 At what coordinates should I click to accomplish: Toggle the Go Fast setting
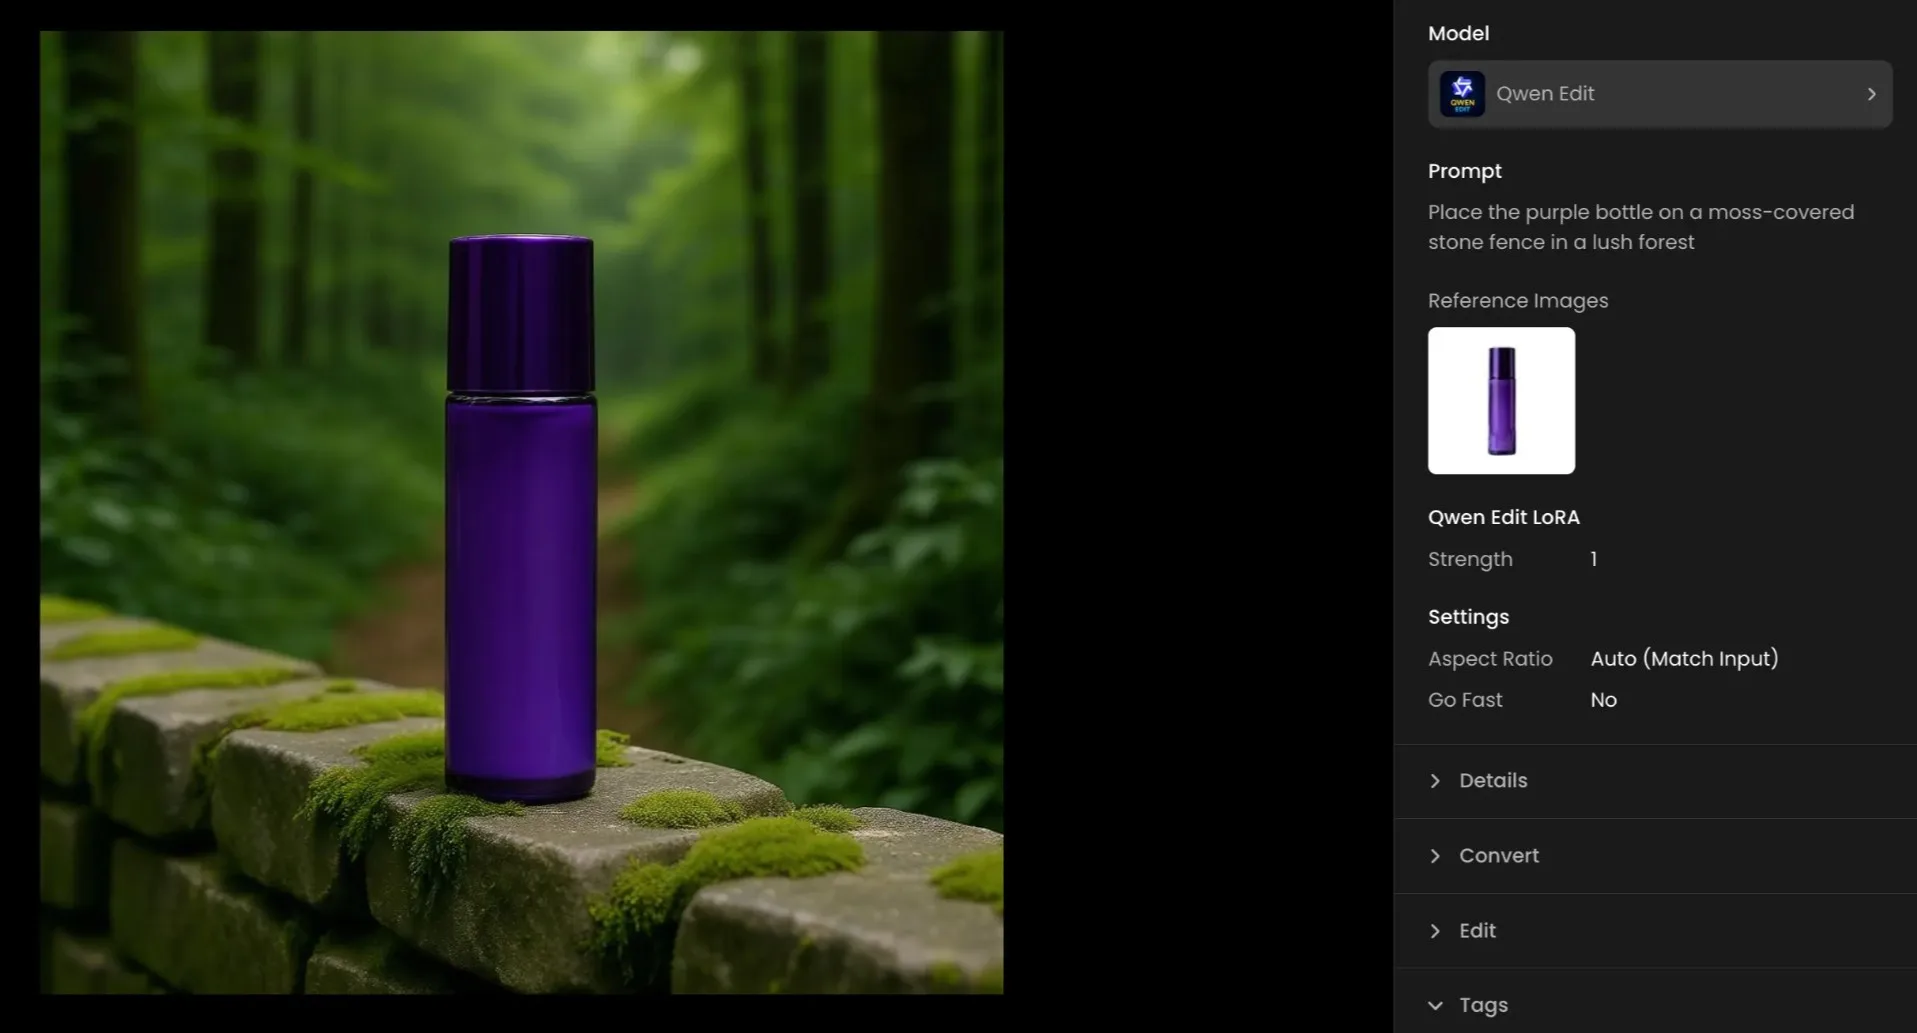(1603, 699)
